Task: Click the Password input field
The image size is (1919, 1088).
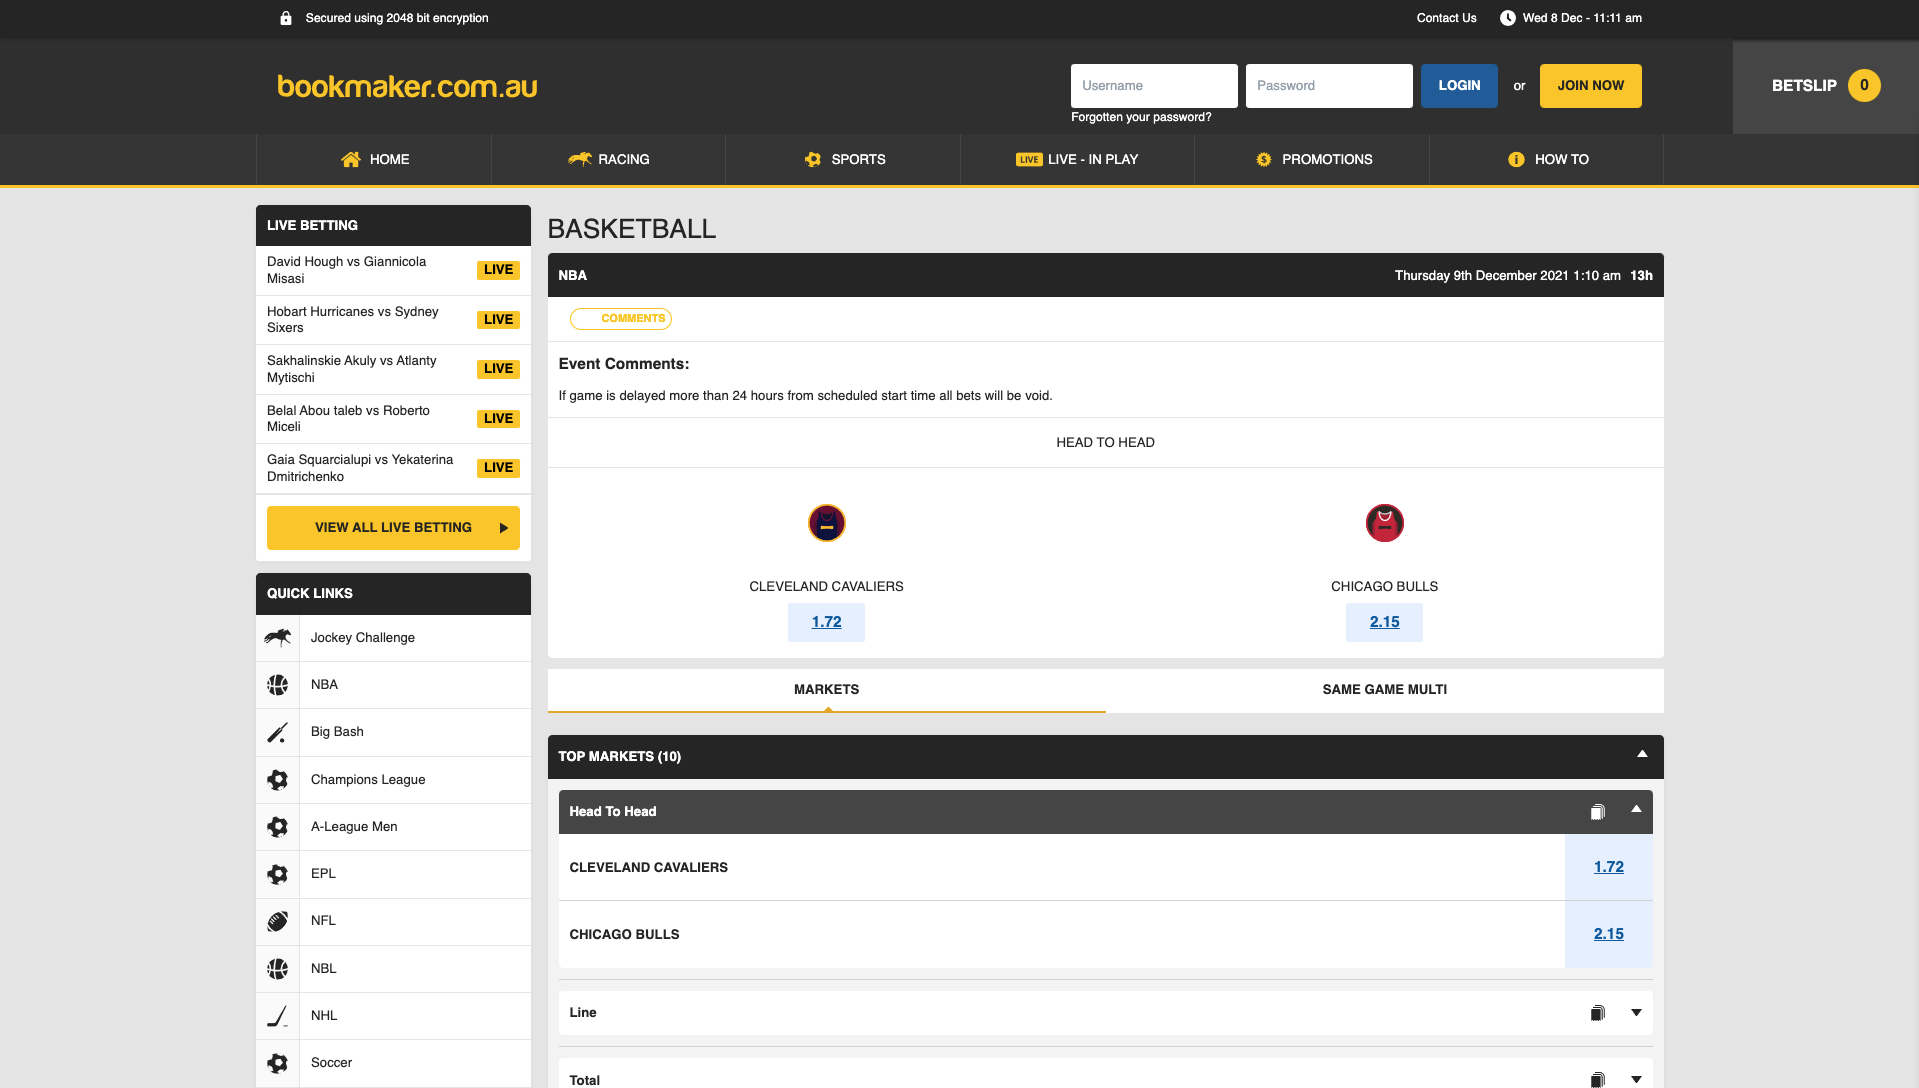Action: coord(1329,86)
